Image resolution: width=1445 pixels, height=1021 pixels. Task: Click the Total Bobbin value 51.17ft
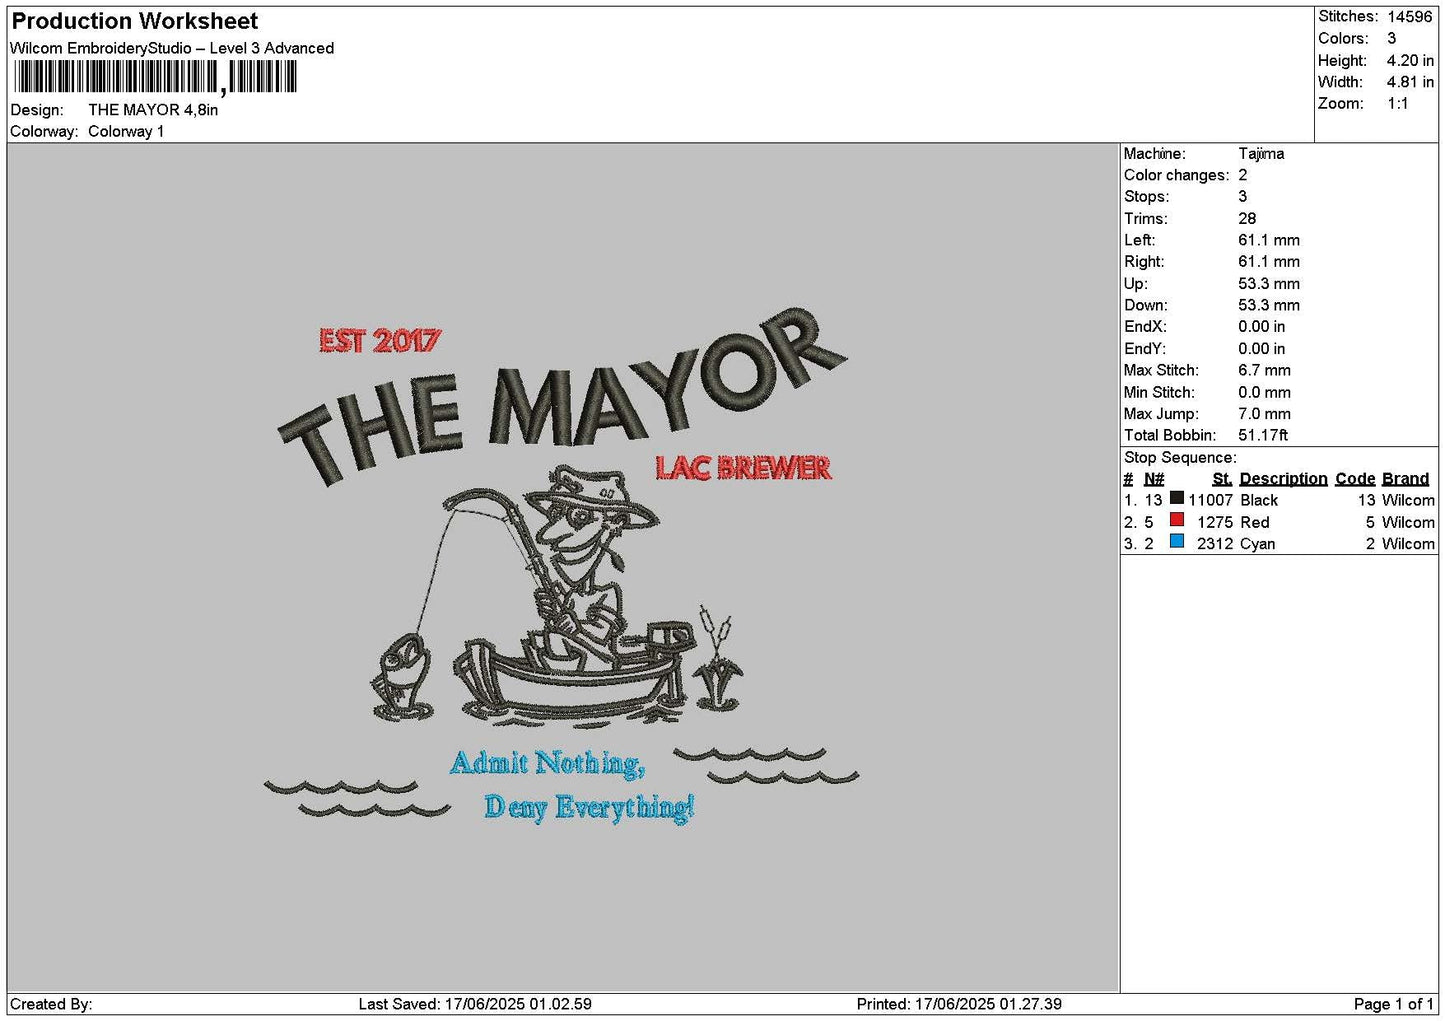pyautogui.click(x=1263, y=435)
